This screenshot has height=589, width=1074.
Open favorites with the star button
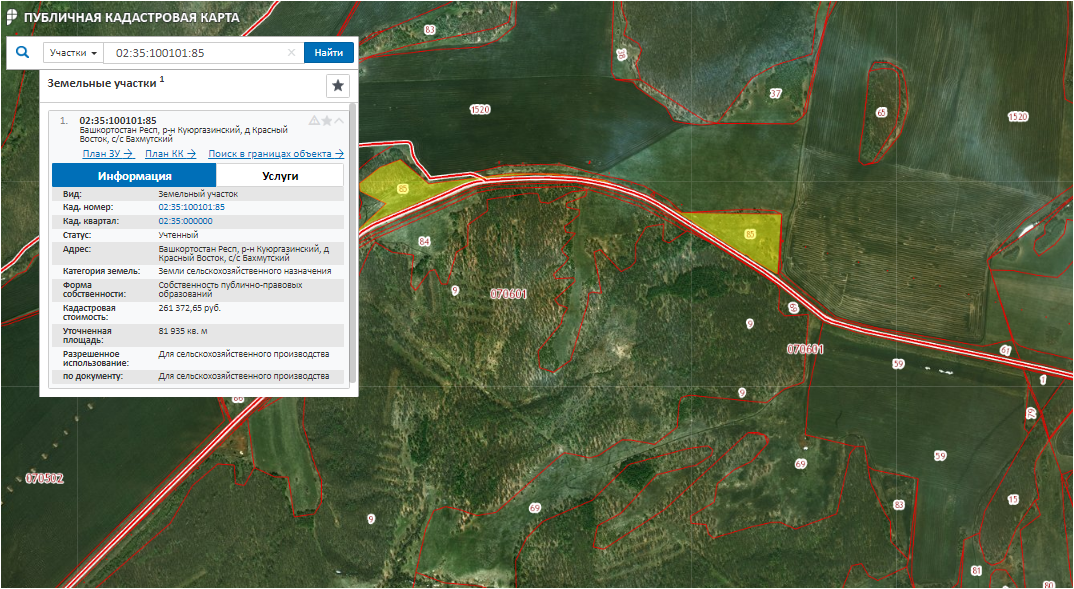tap(338, 86)
